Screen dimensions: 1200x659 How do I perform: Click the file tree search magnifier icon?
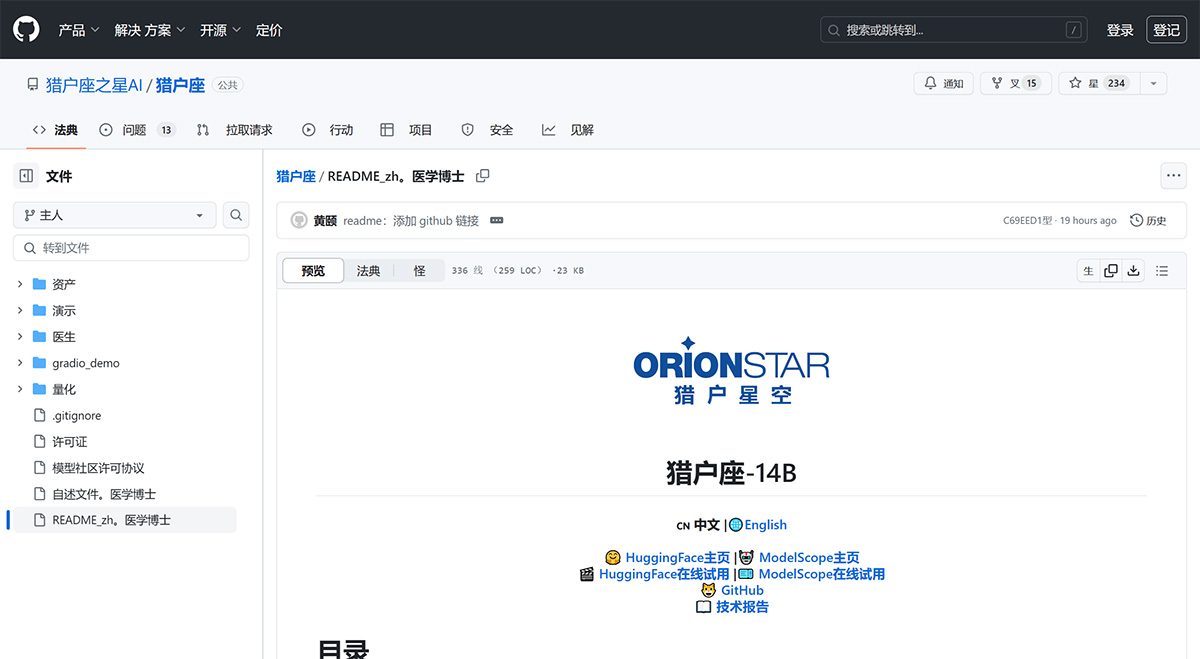coord(235,214)
